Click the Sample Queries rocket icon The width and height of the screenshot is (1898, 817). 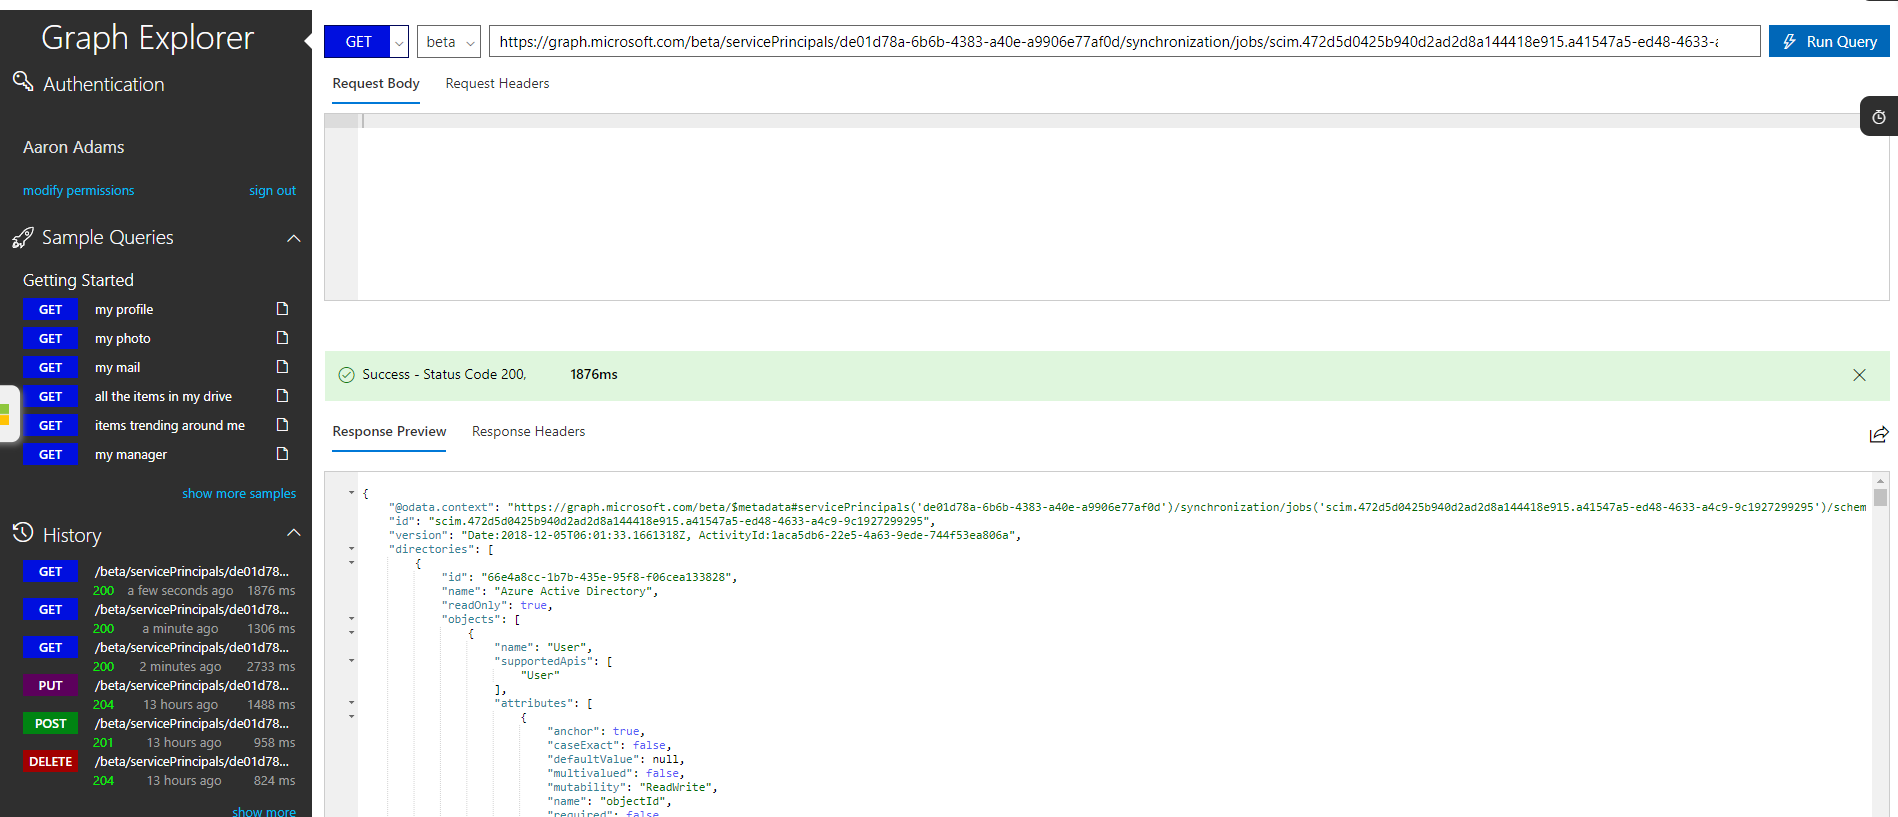(x=22, y=238)
